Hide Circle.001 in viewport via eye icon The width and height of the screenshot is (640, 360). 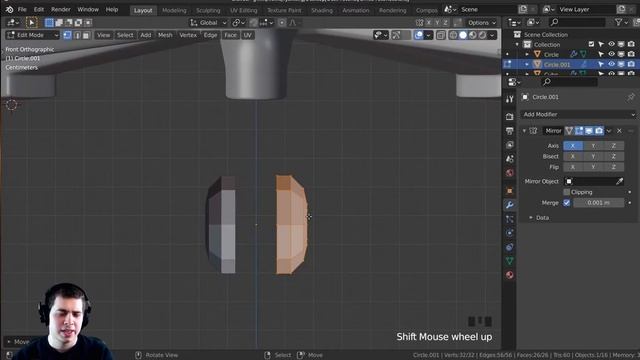(x=611, y=64)
